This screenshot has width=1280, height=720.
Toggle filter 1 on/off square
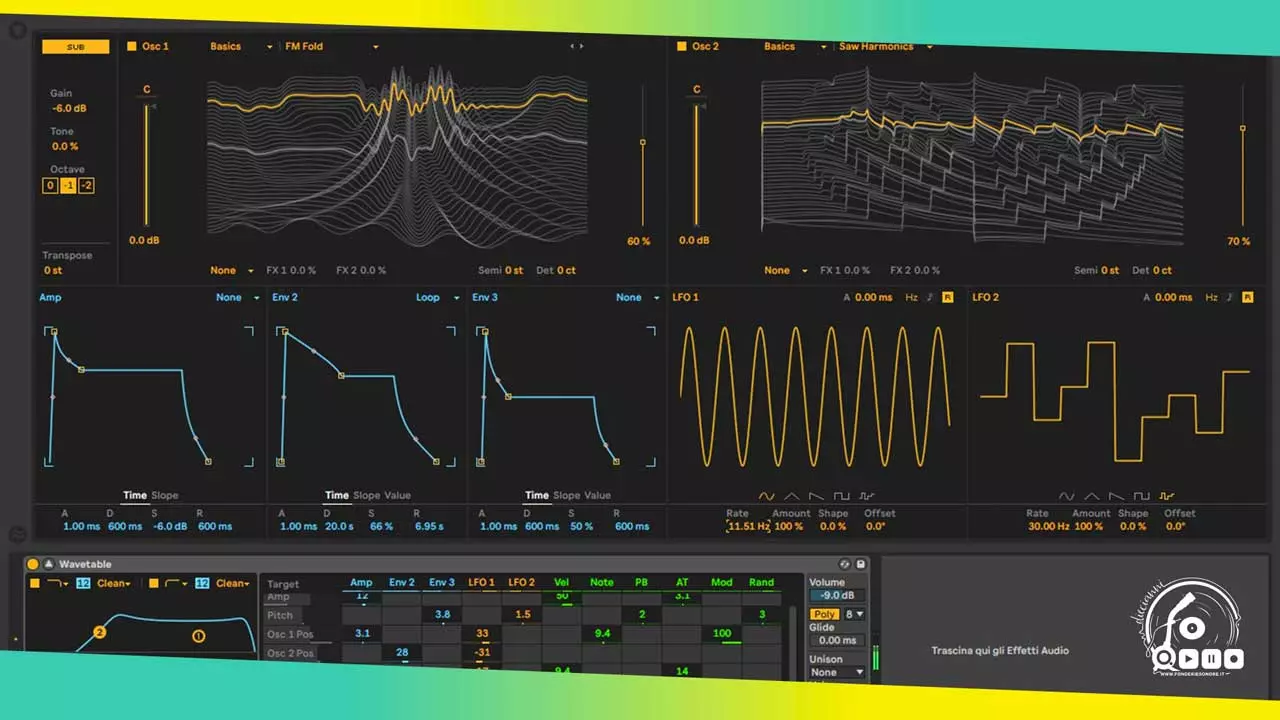pyautogui.click(x=35, y=583)
